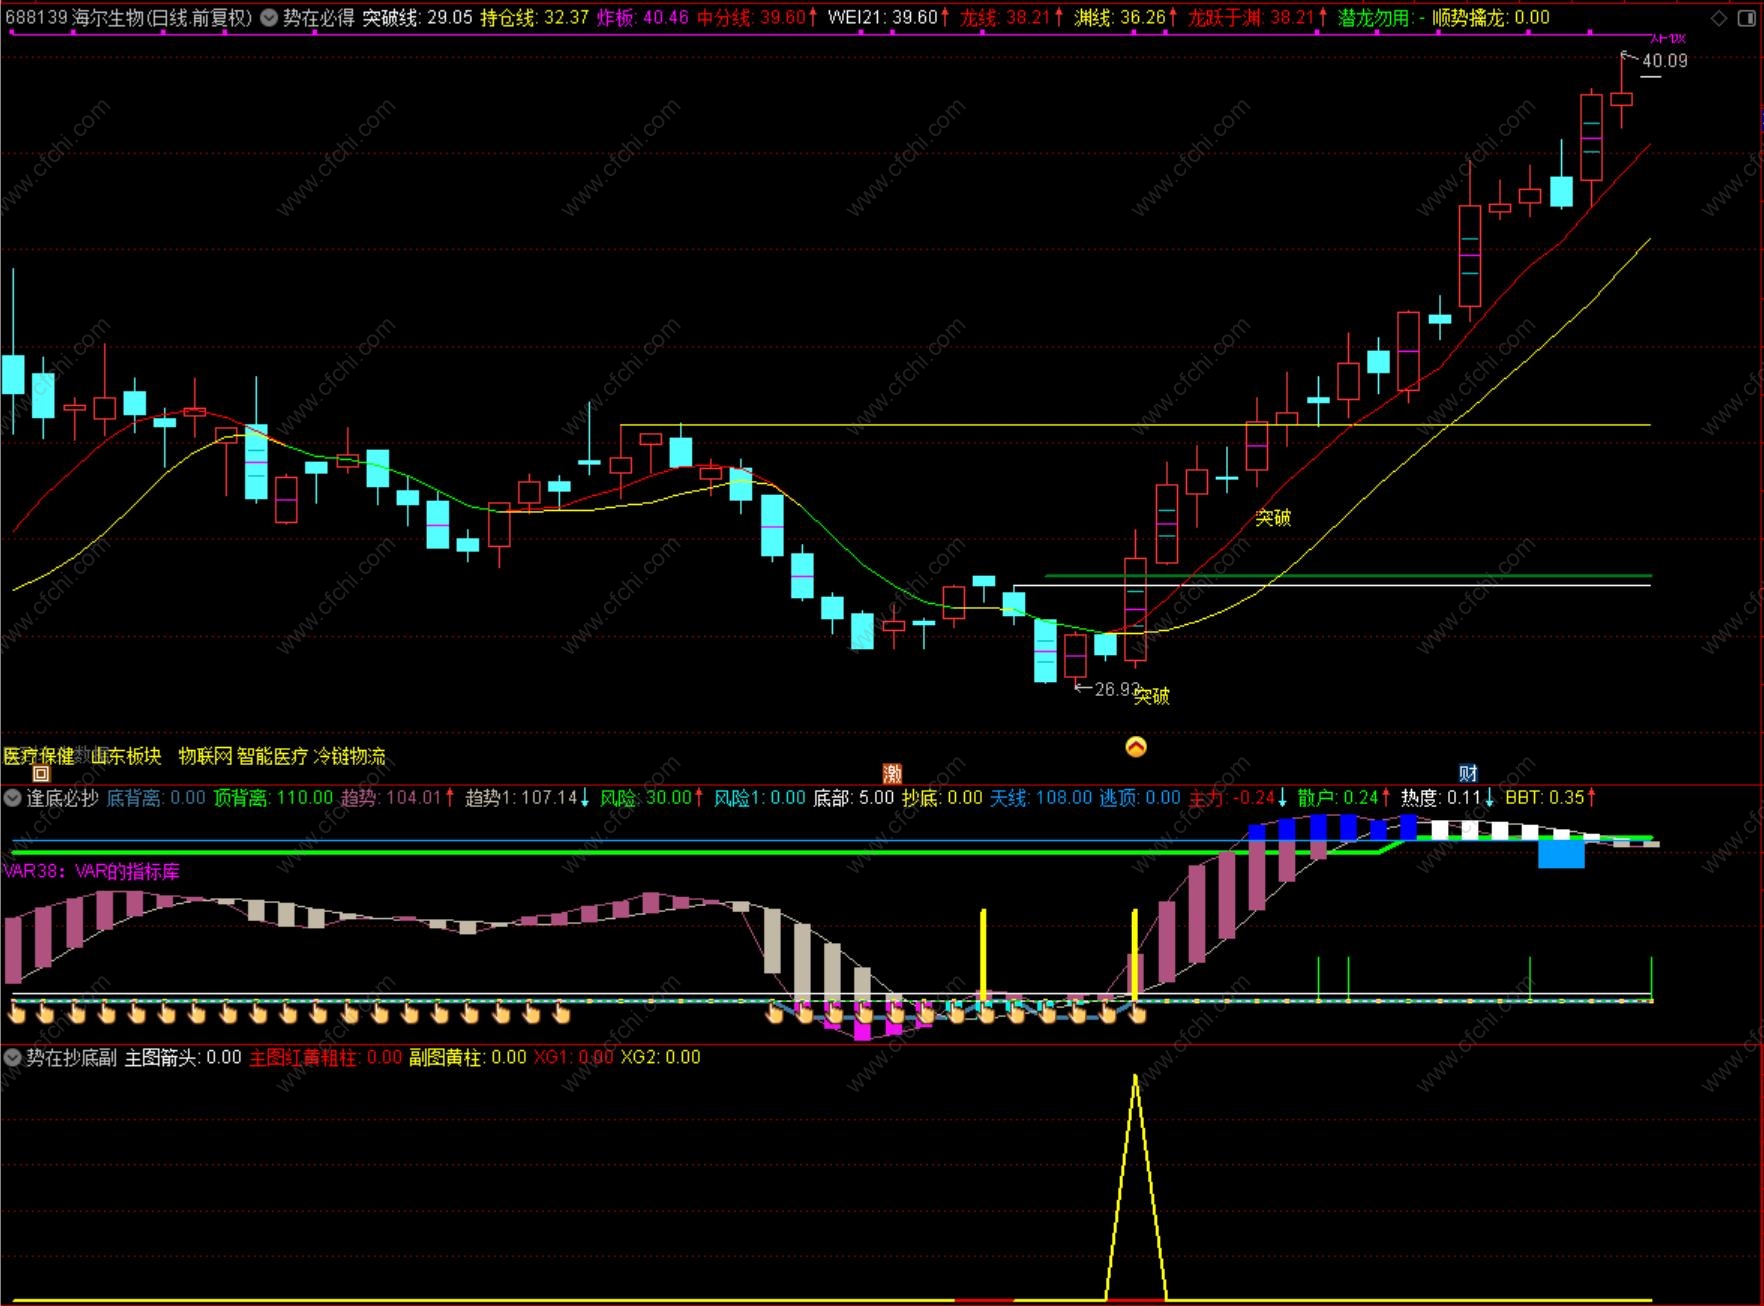Click the first pointing-hand signal icon

pos(17,1014)
